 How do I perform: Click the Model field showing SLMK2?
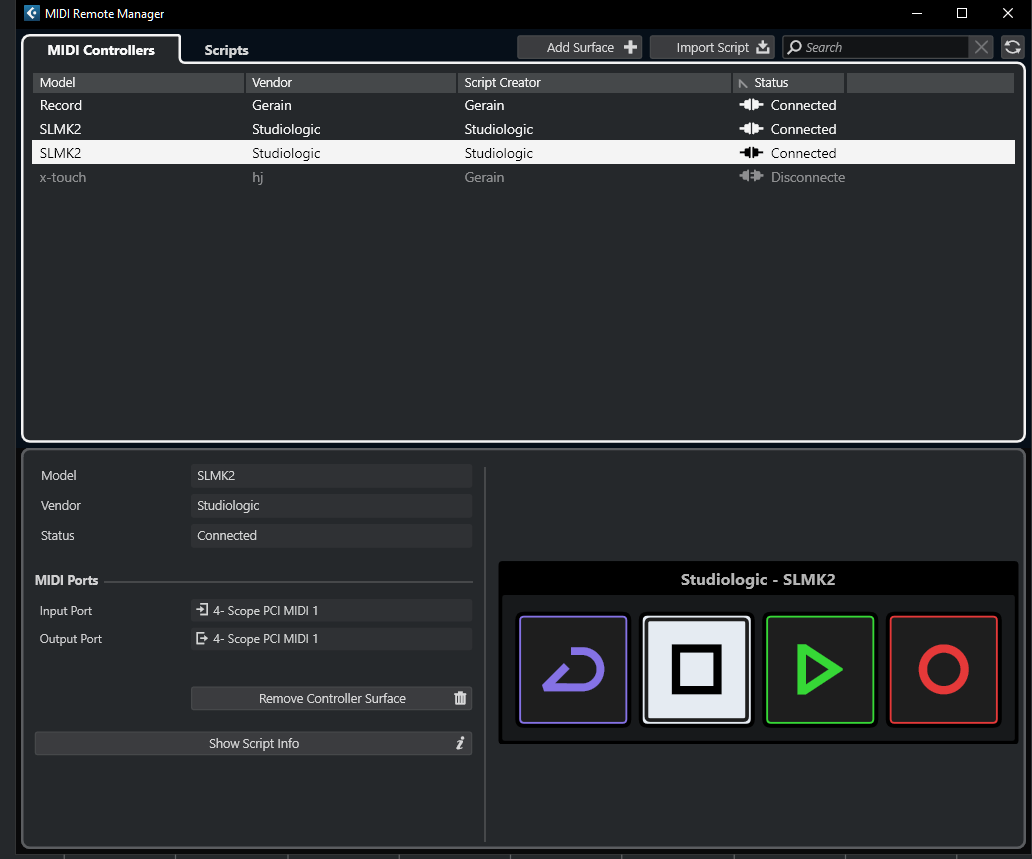coord(331,475)
